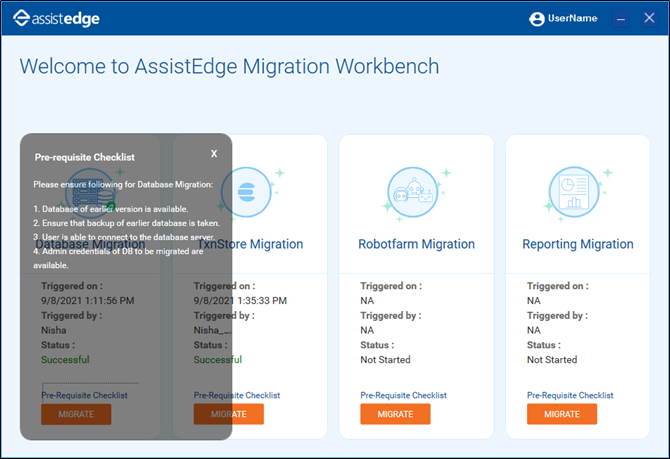The width and height of the screenshot is (670, 459).
Task: View TxnStore Pre-Requisite Checklist link
Action: (237, 395)
